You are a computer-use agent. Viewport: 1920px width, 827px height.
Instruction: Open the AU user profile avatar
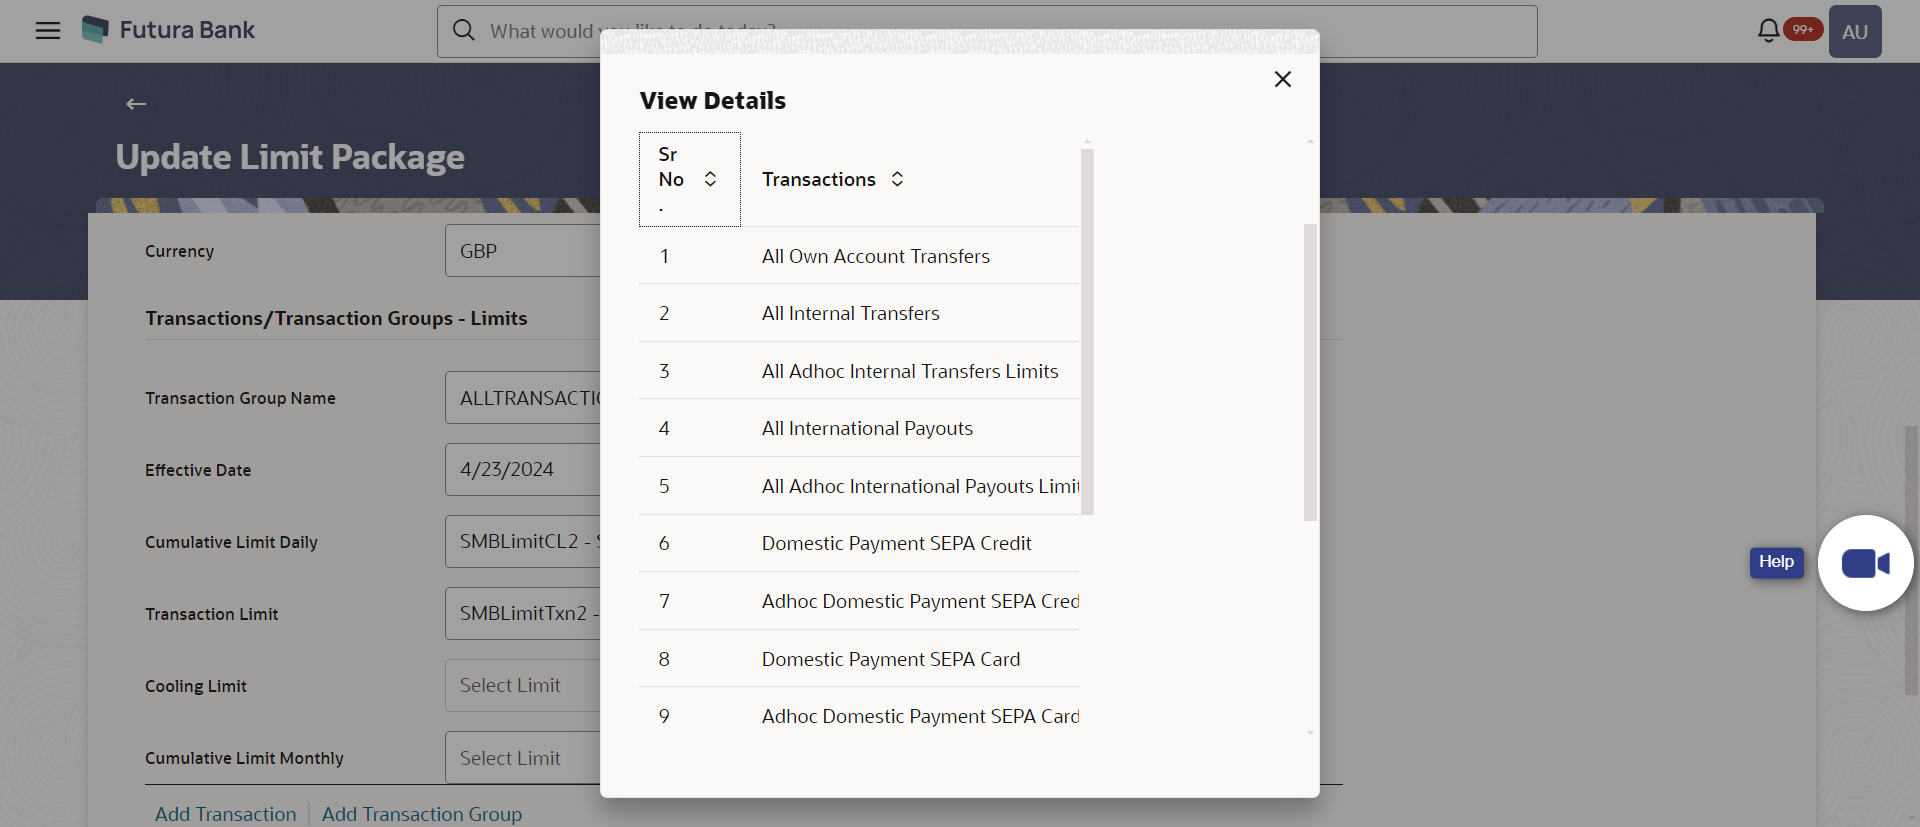point(1854,31)
